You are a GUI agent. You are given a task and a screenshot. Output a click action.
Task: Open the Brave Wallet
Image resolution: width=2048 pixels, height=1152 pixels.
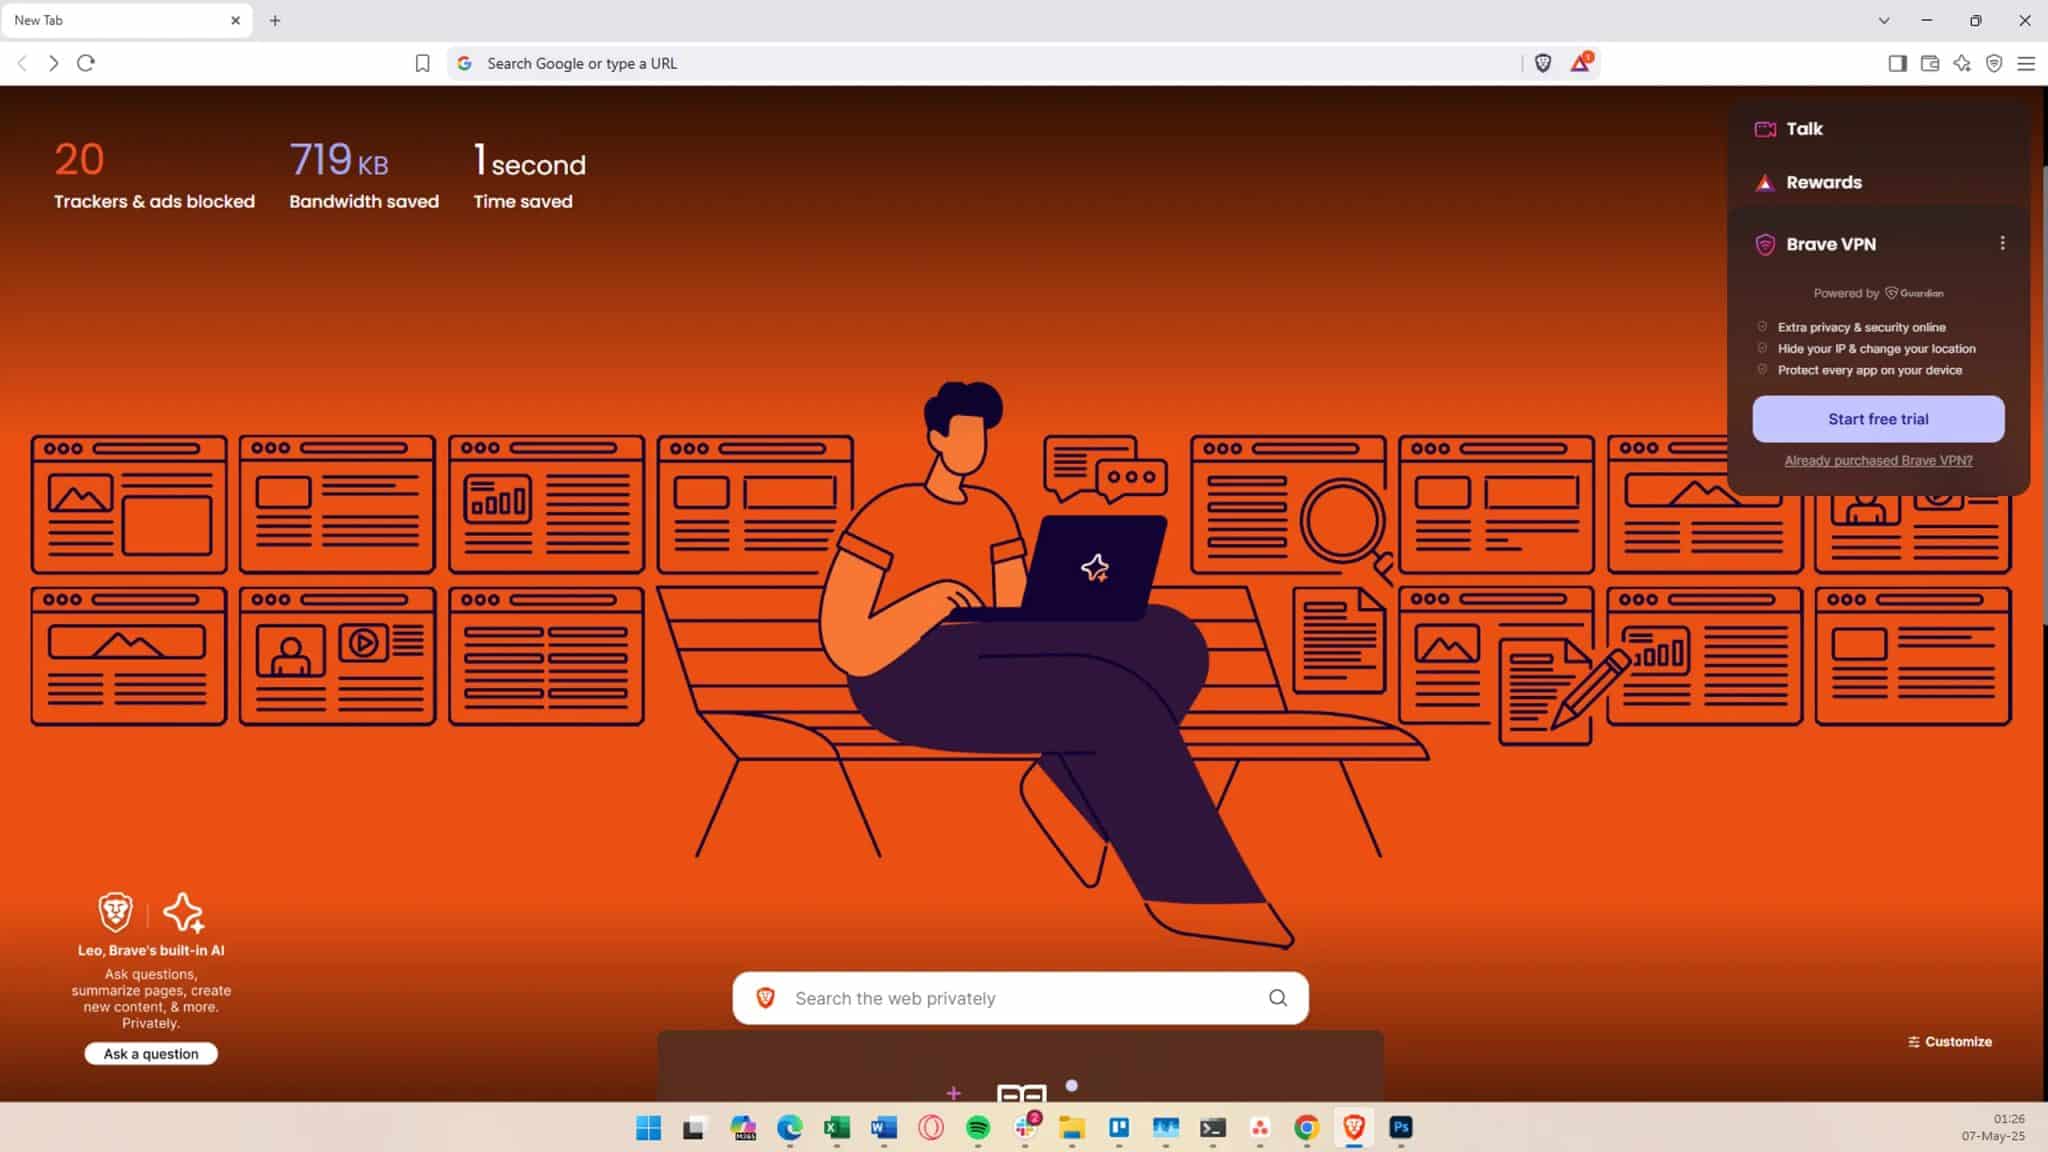[x=1930, y=63]
